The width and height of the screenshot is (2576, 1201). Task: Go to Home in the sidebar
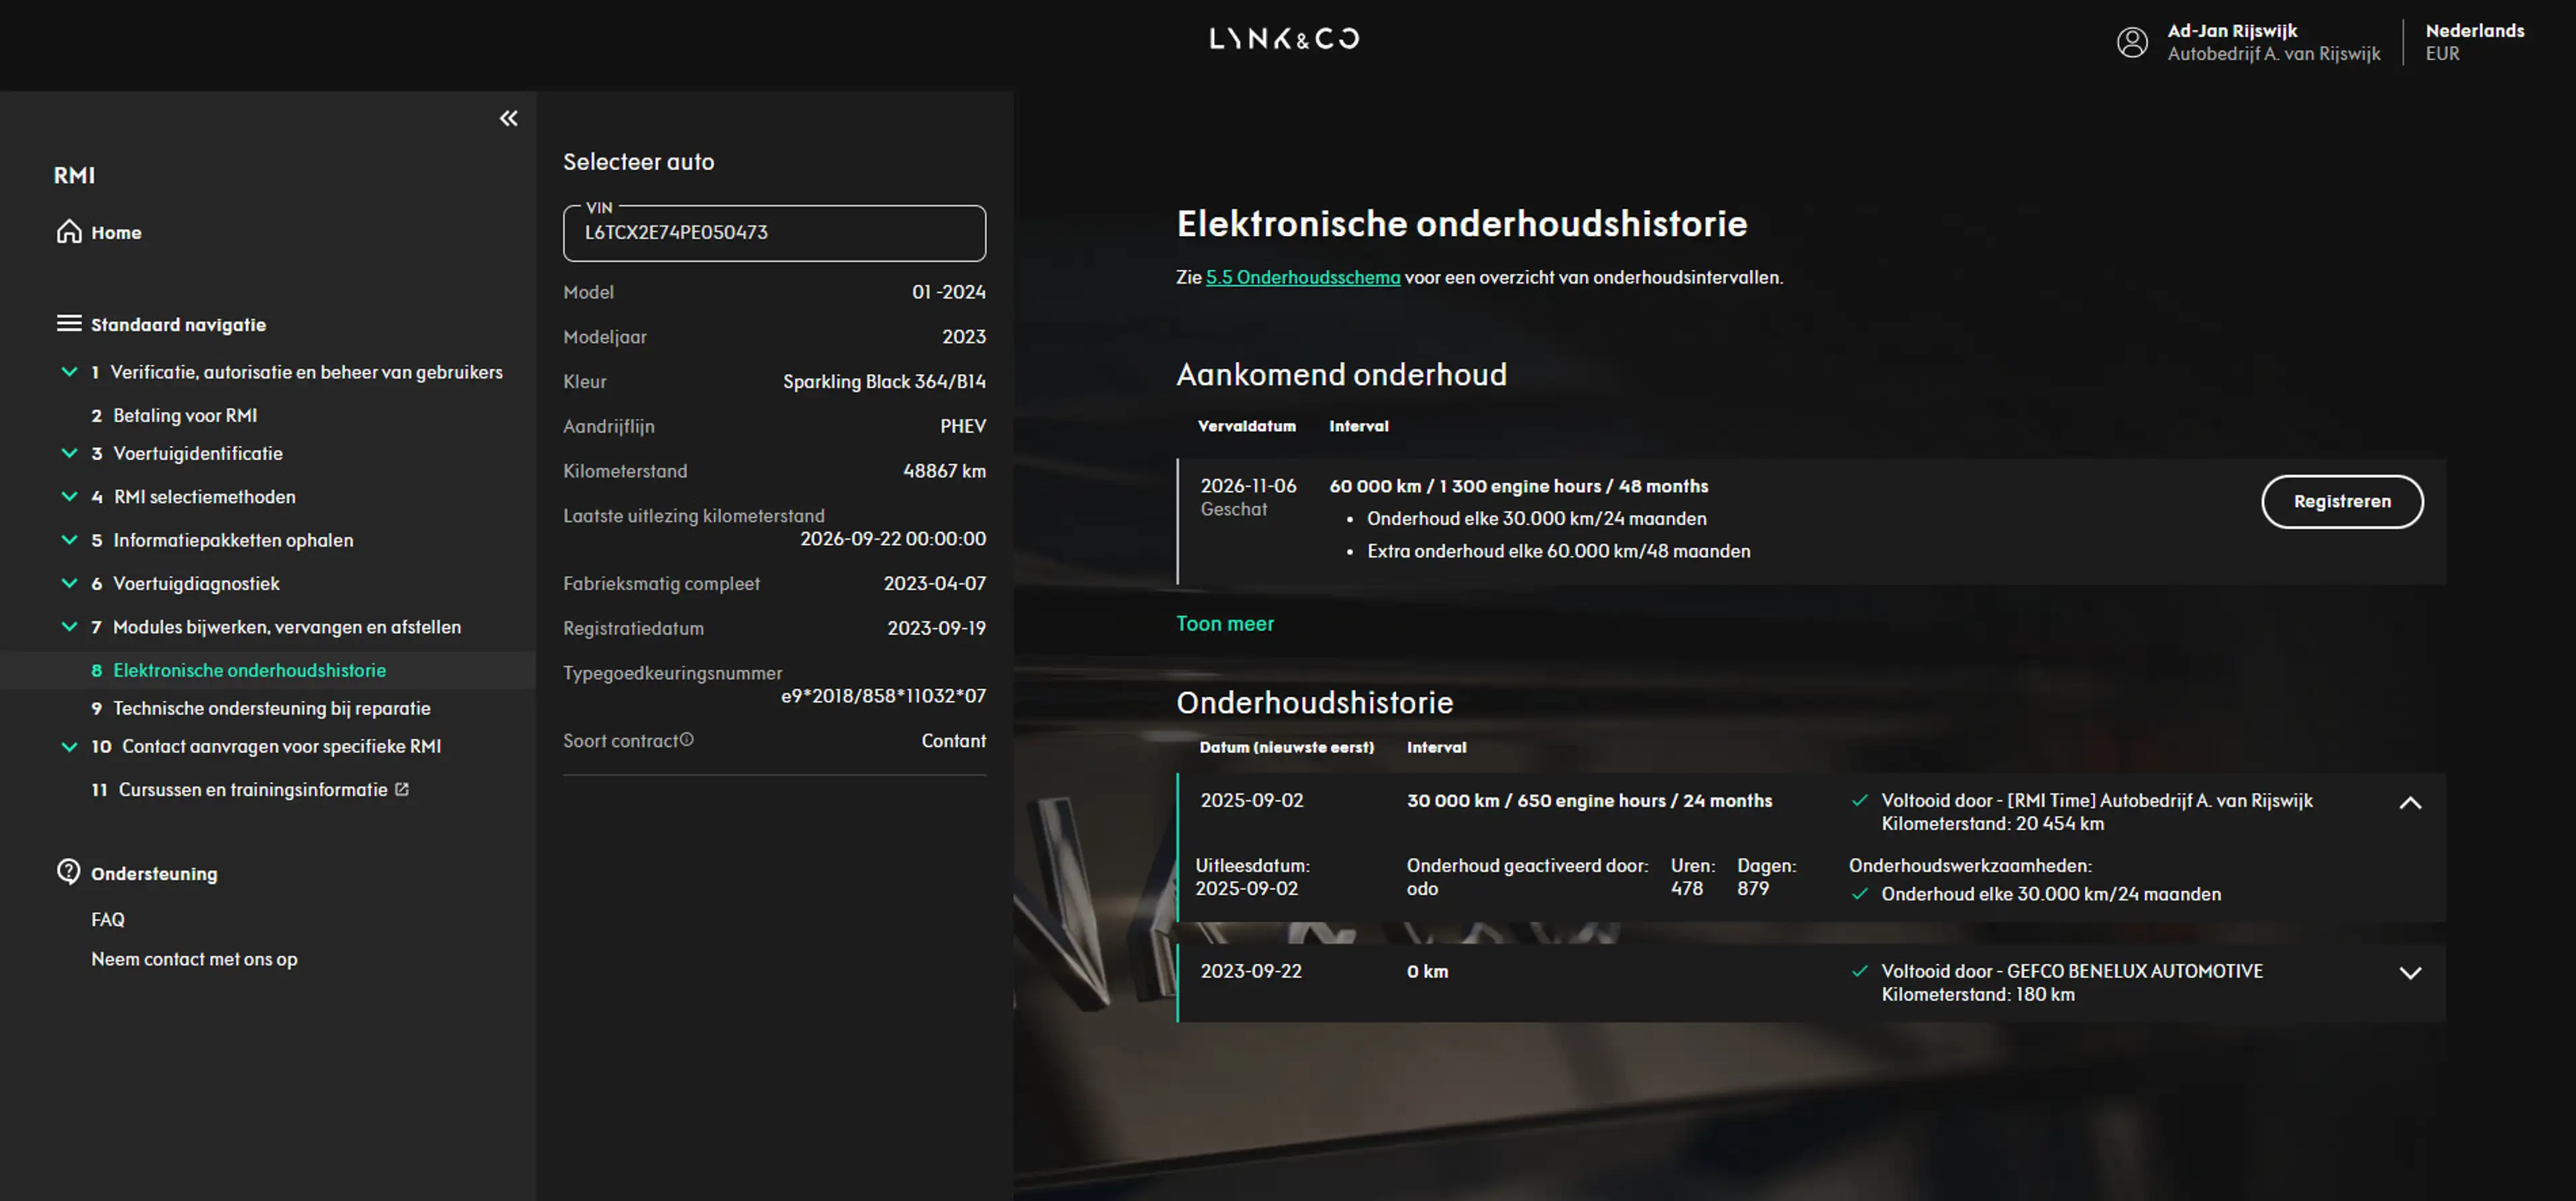pos(116,232)
